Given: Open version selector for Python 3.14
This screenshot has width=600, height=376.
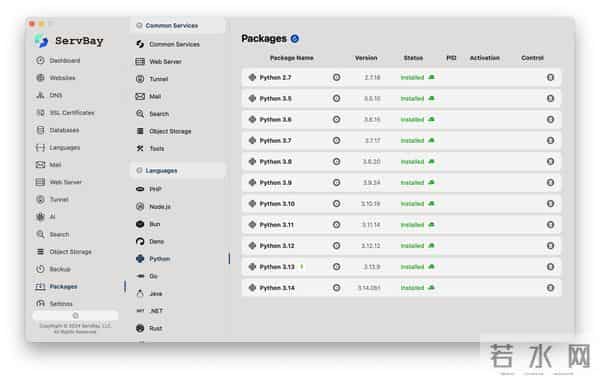Looking at the screenshot, I should [x=336, y=288].
